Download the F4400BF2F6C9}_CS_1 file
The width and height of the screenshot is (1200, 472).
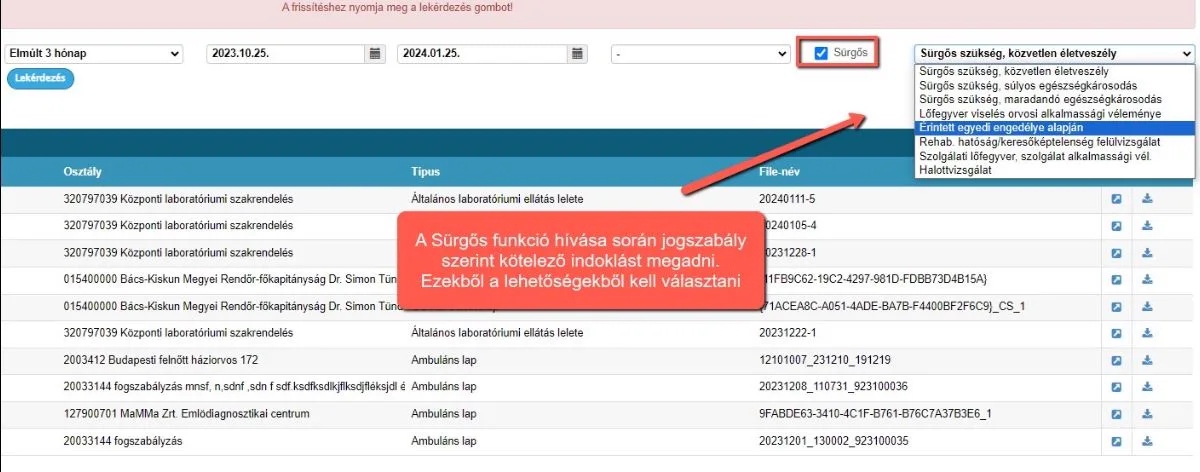point(1147,306)
